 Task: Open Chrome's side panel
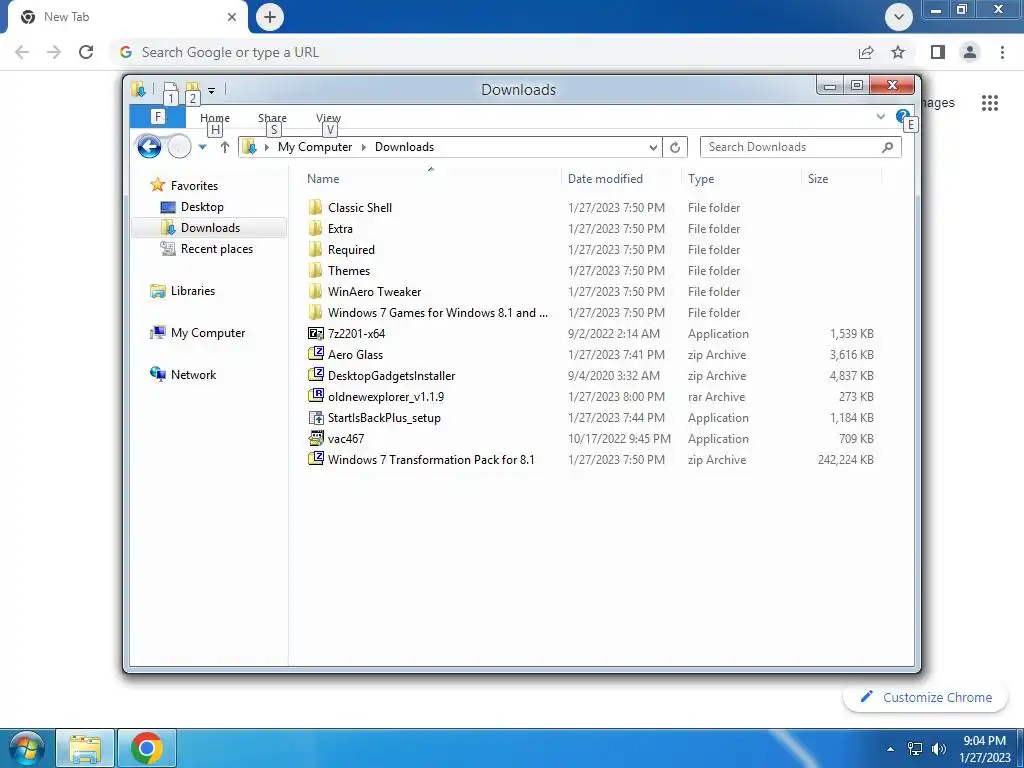(x=938, y=52)
